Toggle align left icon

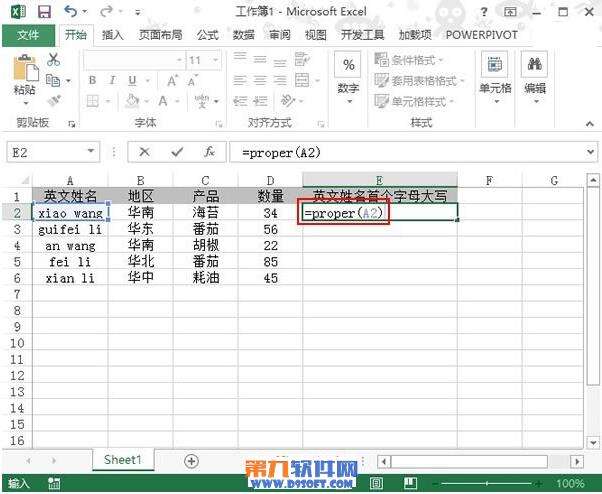240,80
